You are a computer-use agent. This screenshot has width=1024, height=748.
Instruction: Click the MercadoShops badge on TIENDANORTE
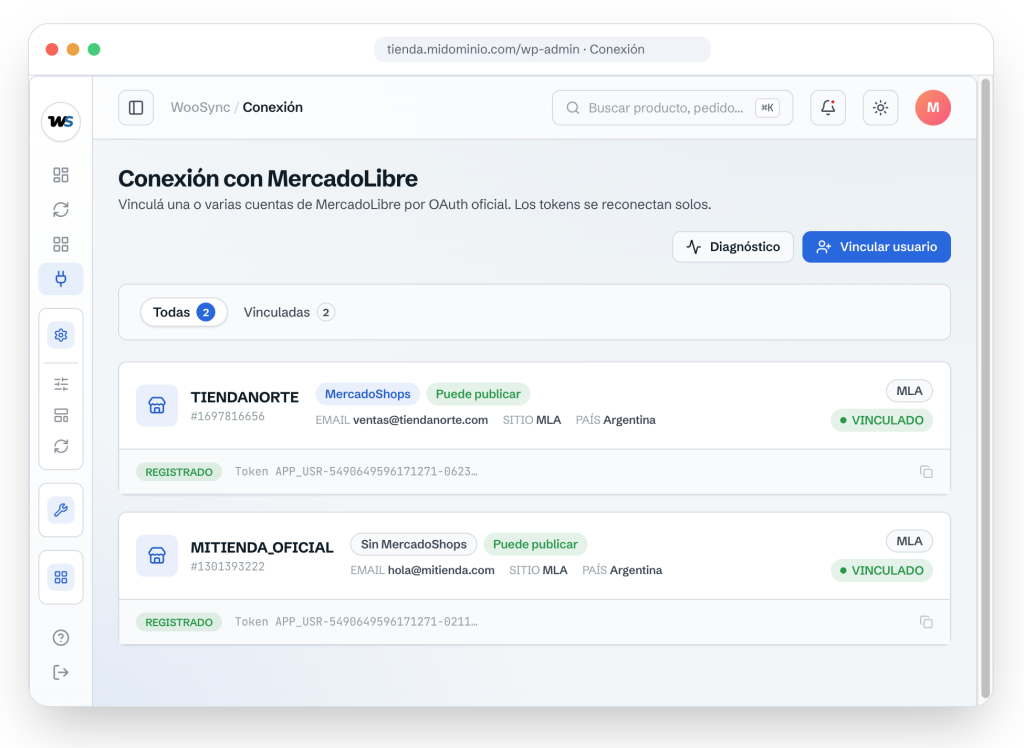[x=368, y=394]
